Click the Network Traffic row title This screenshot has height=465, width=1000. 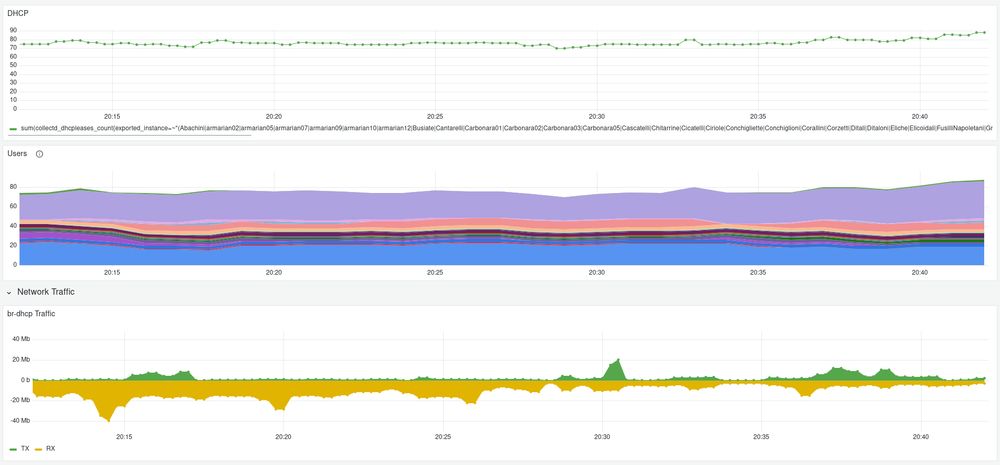coord(46,292)
